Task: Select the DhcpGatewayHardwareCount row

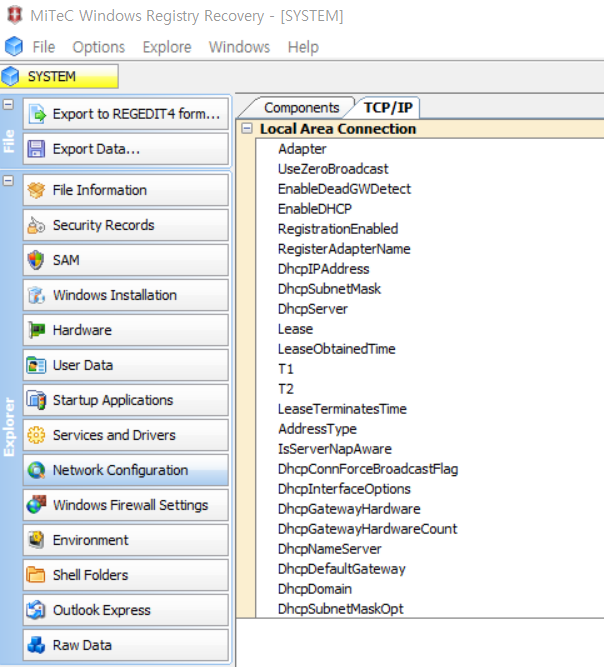Action: 430,529
